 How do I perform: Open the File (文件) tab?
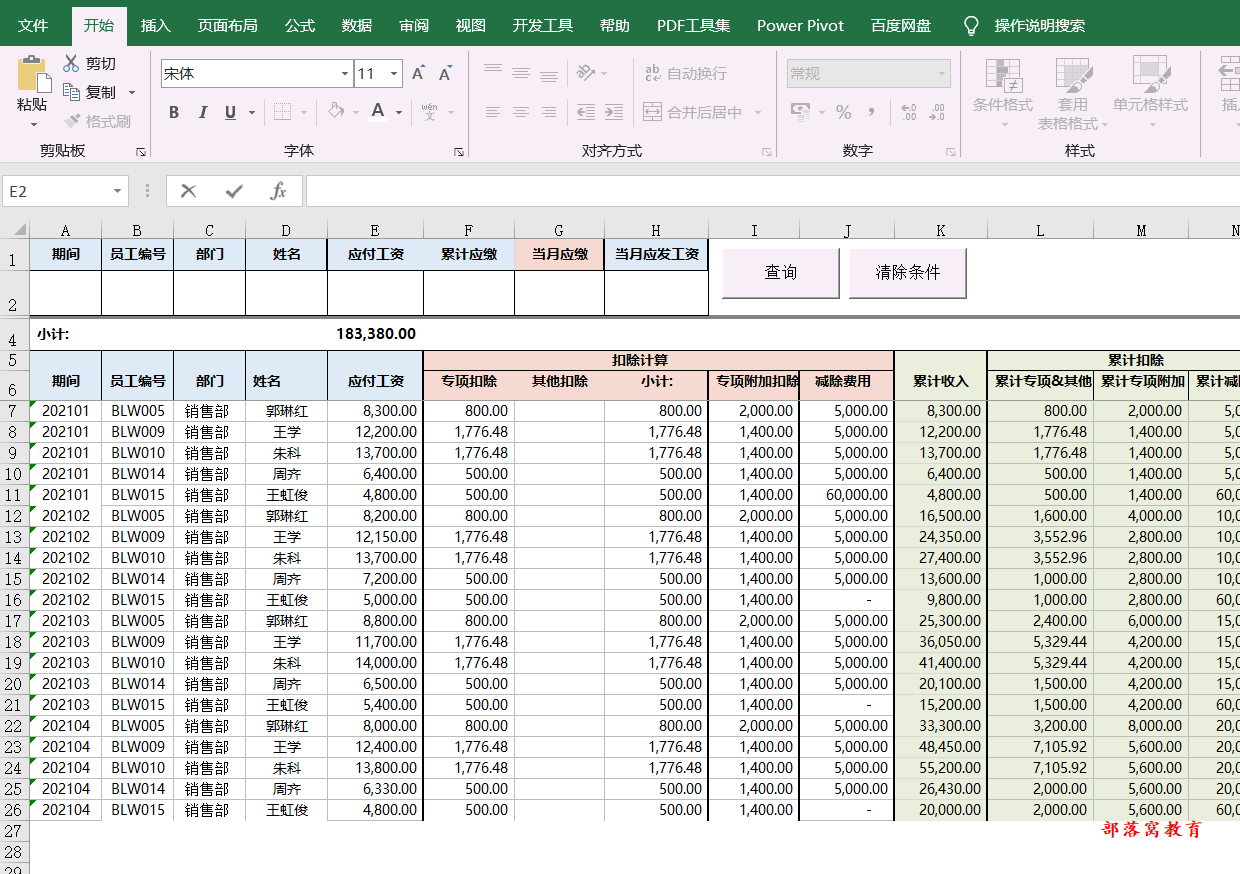(33, 26)
